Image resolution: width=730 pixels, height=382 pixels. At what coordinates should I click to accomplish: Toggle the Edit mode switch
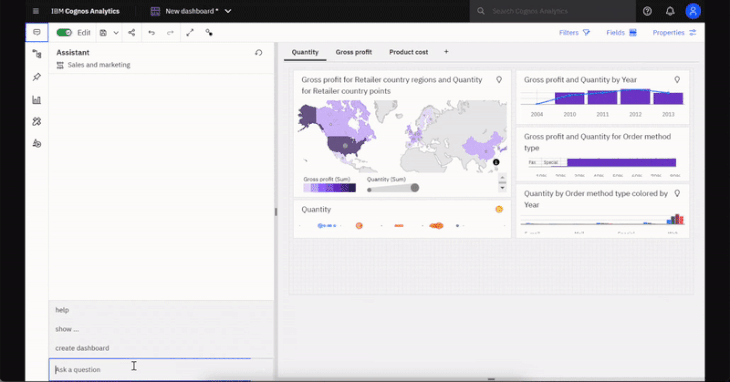[64, 33]
